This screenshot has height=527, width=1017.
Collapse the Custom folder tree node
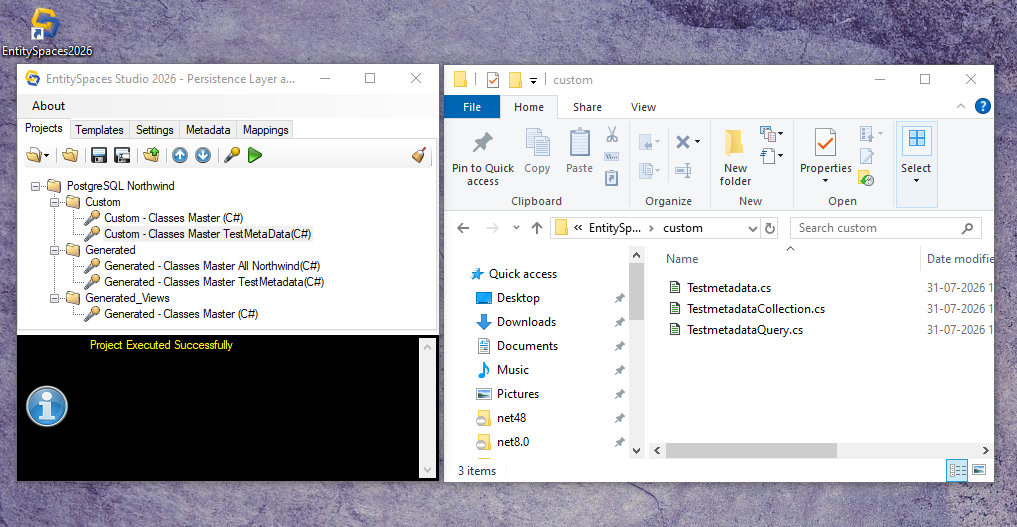(x=55, y=202)
